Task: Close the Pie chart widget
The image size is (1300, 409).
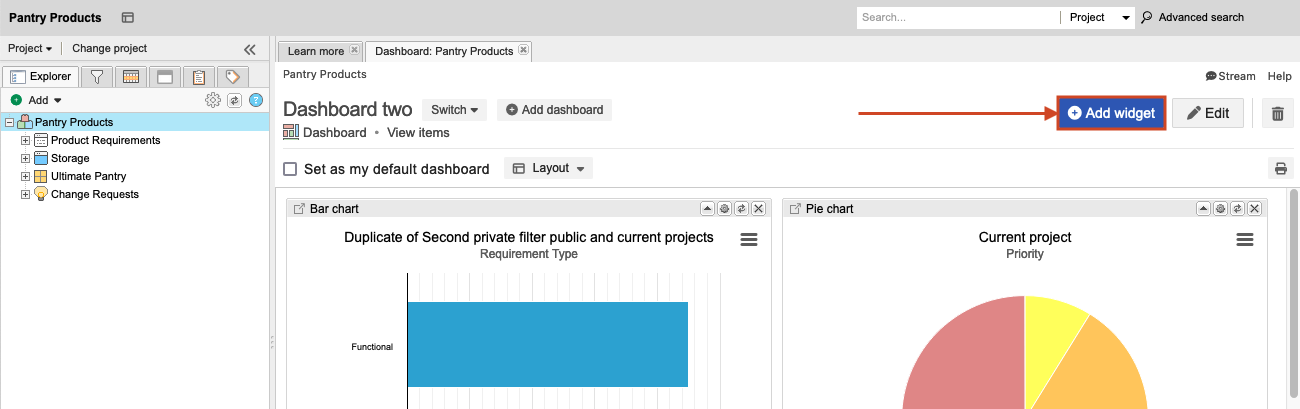Action: 1254,208
